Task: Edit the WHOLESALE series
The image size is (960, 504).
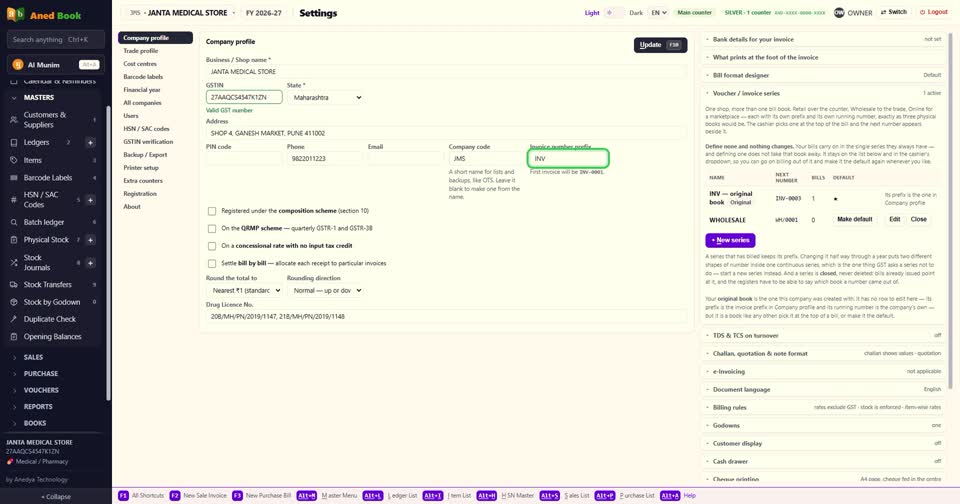Action: [894, 219]
